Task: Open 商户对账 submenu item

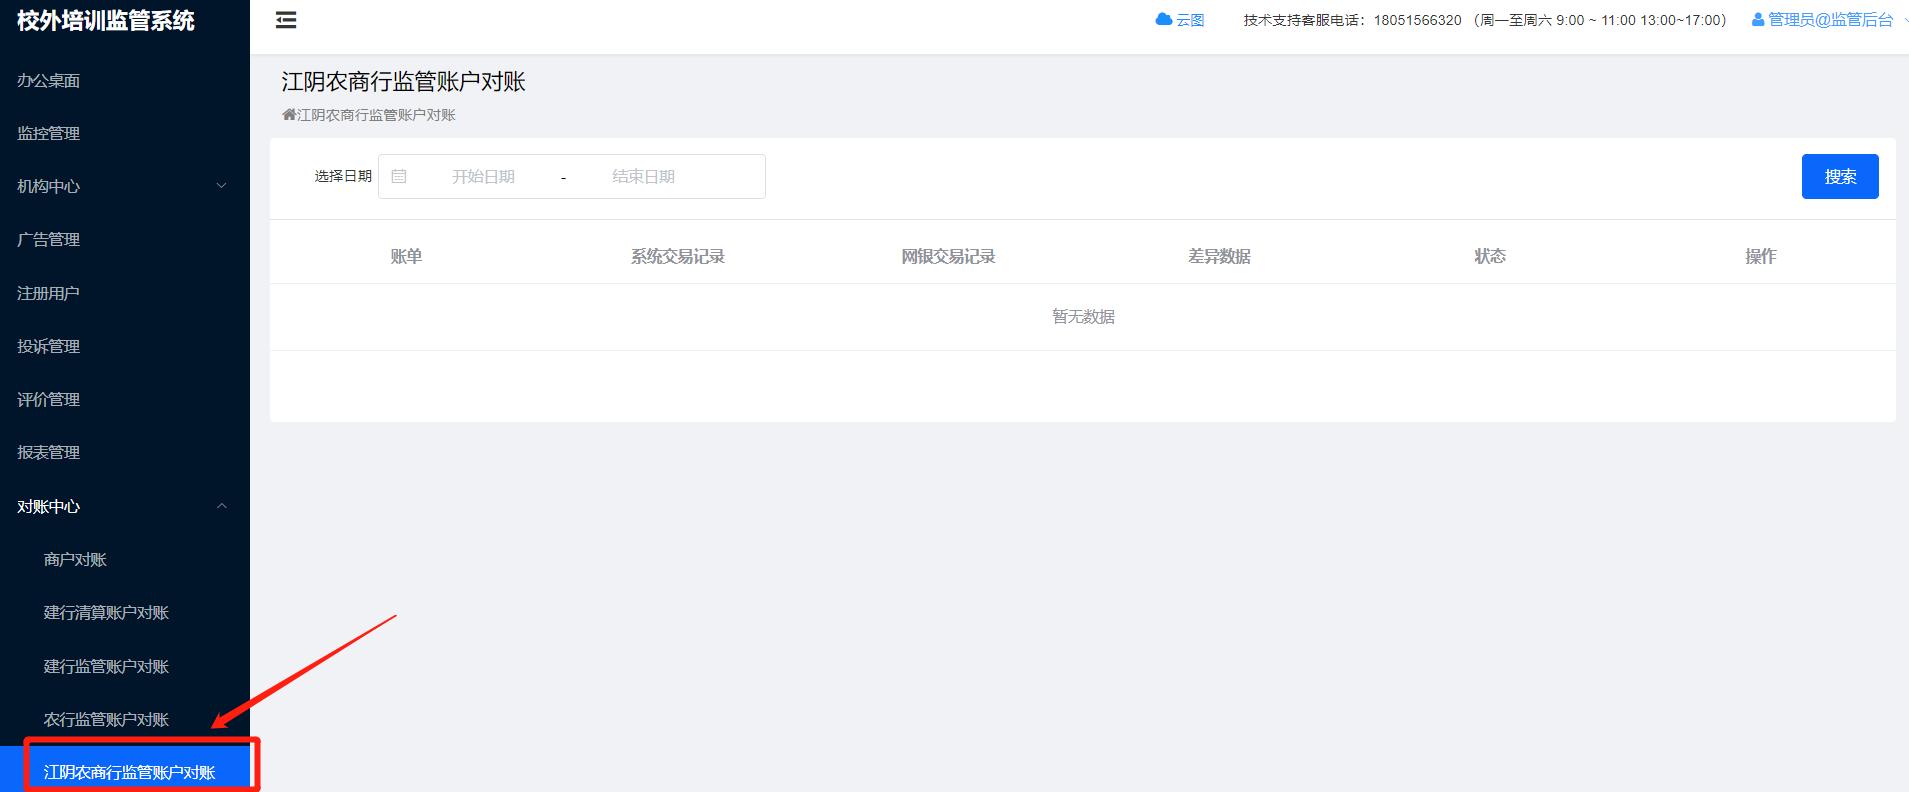Action: click(x=75, y=560)
